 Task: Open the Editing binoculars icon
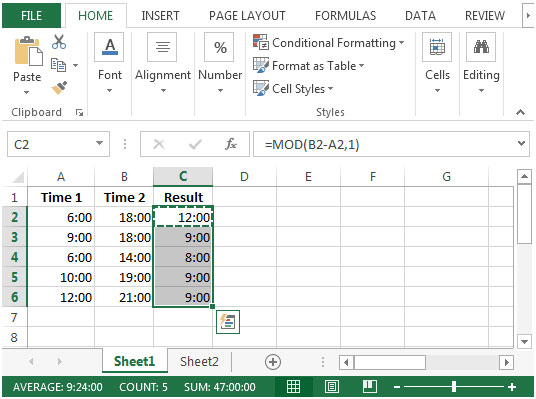click(x=481, y=47)
